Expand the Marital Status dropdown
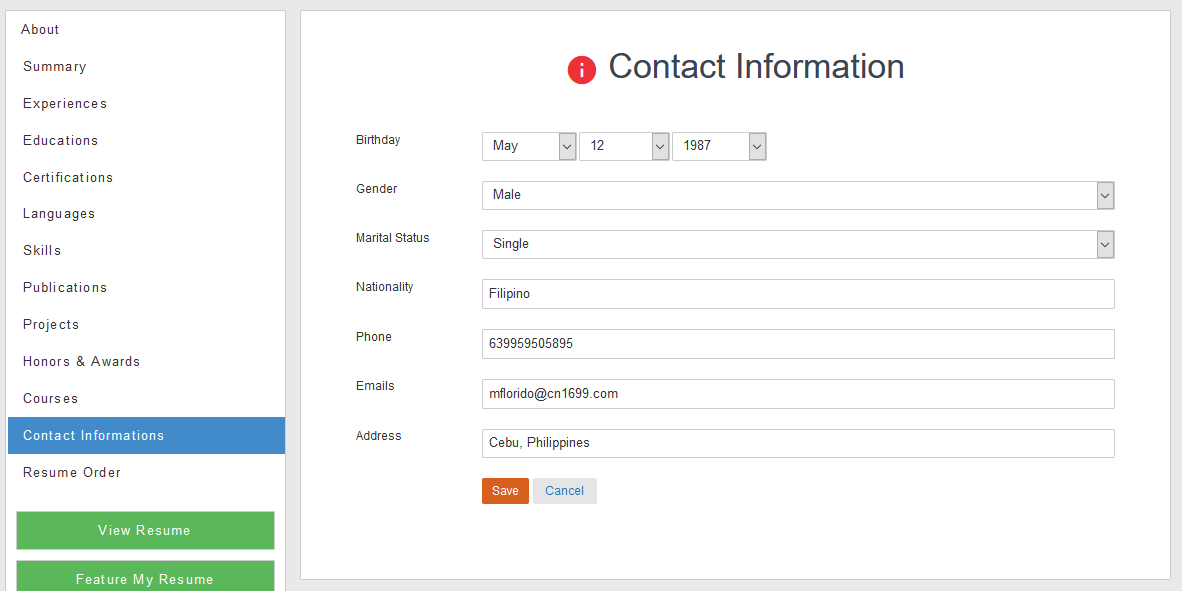Image resolution: width=1182 pixels, height=591 pixels. [x=797, y=244]
